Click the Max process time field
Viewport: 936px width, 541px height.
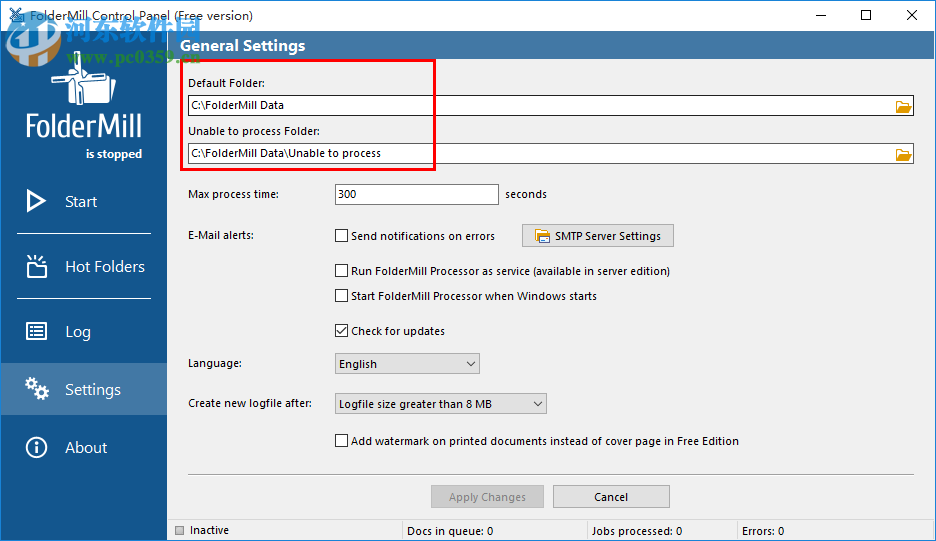pyautogui.click(x=416, y=194)
